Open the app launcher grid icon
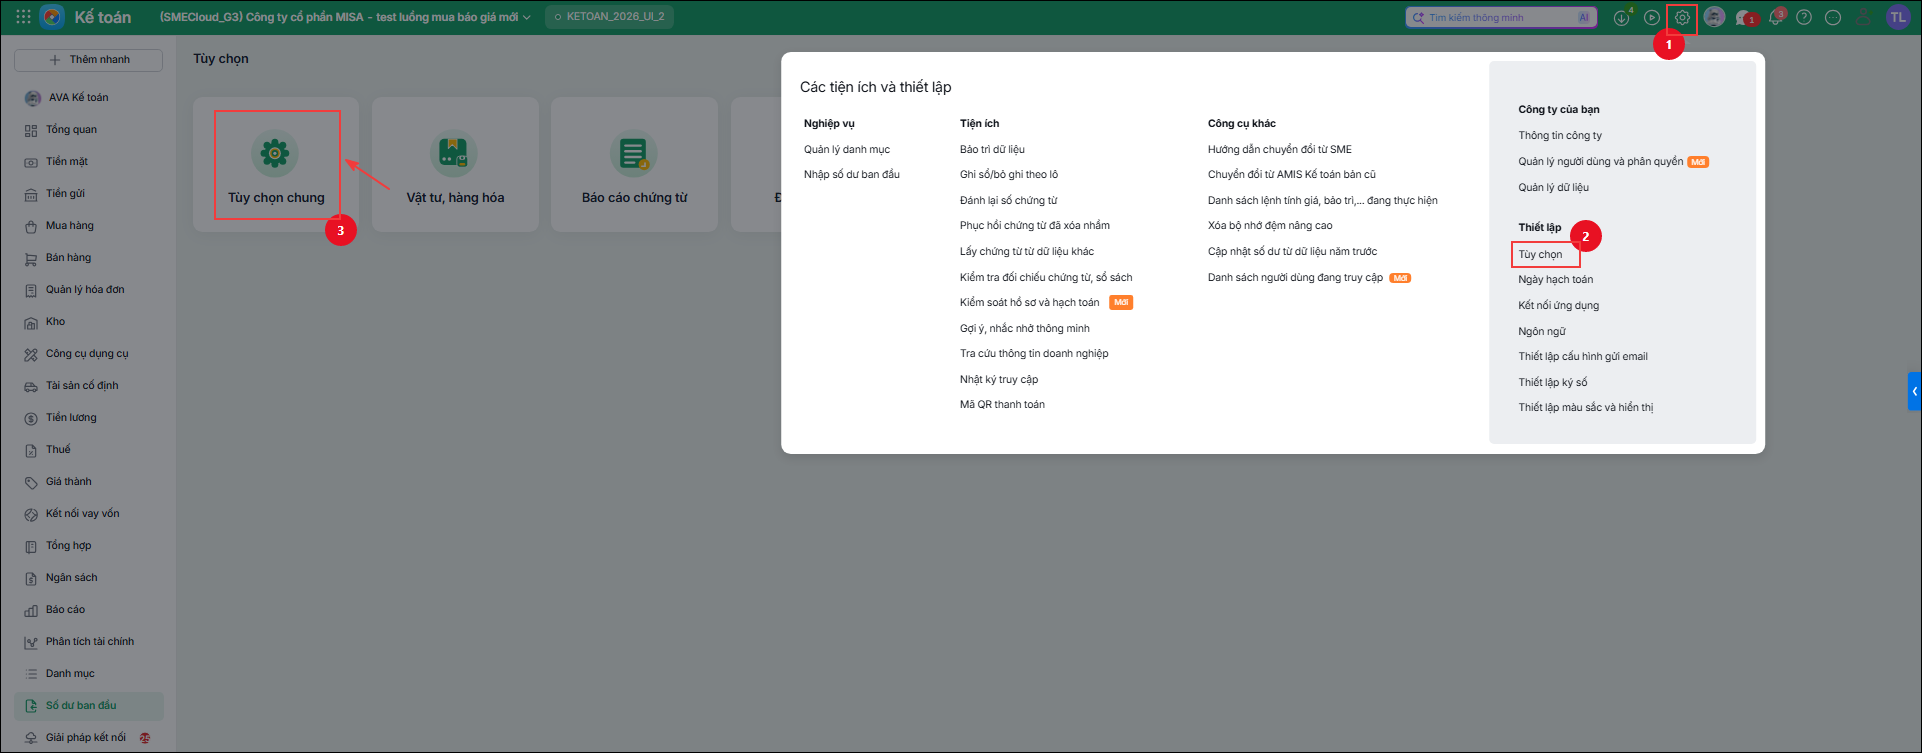The image size is (1922, 753). click(23, 17)
